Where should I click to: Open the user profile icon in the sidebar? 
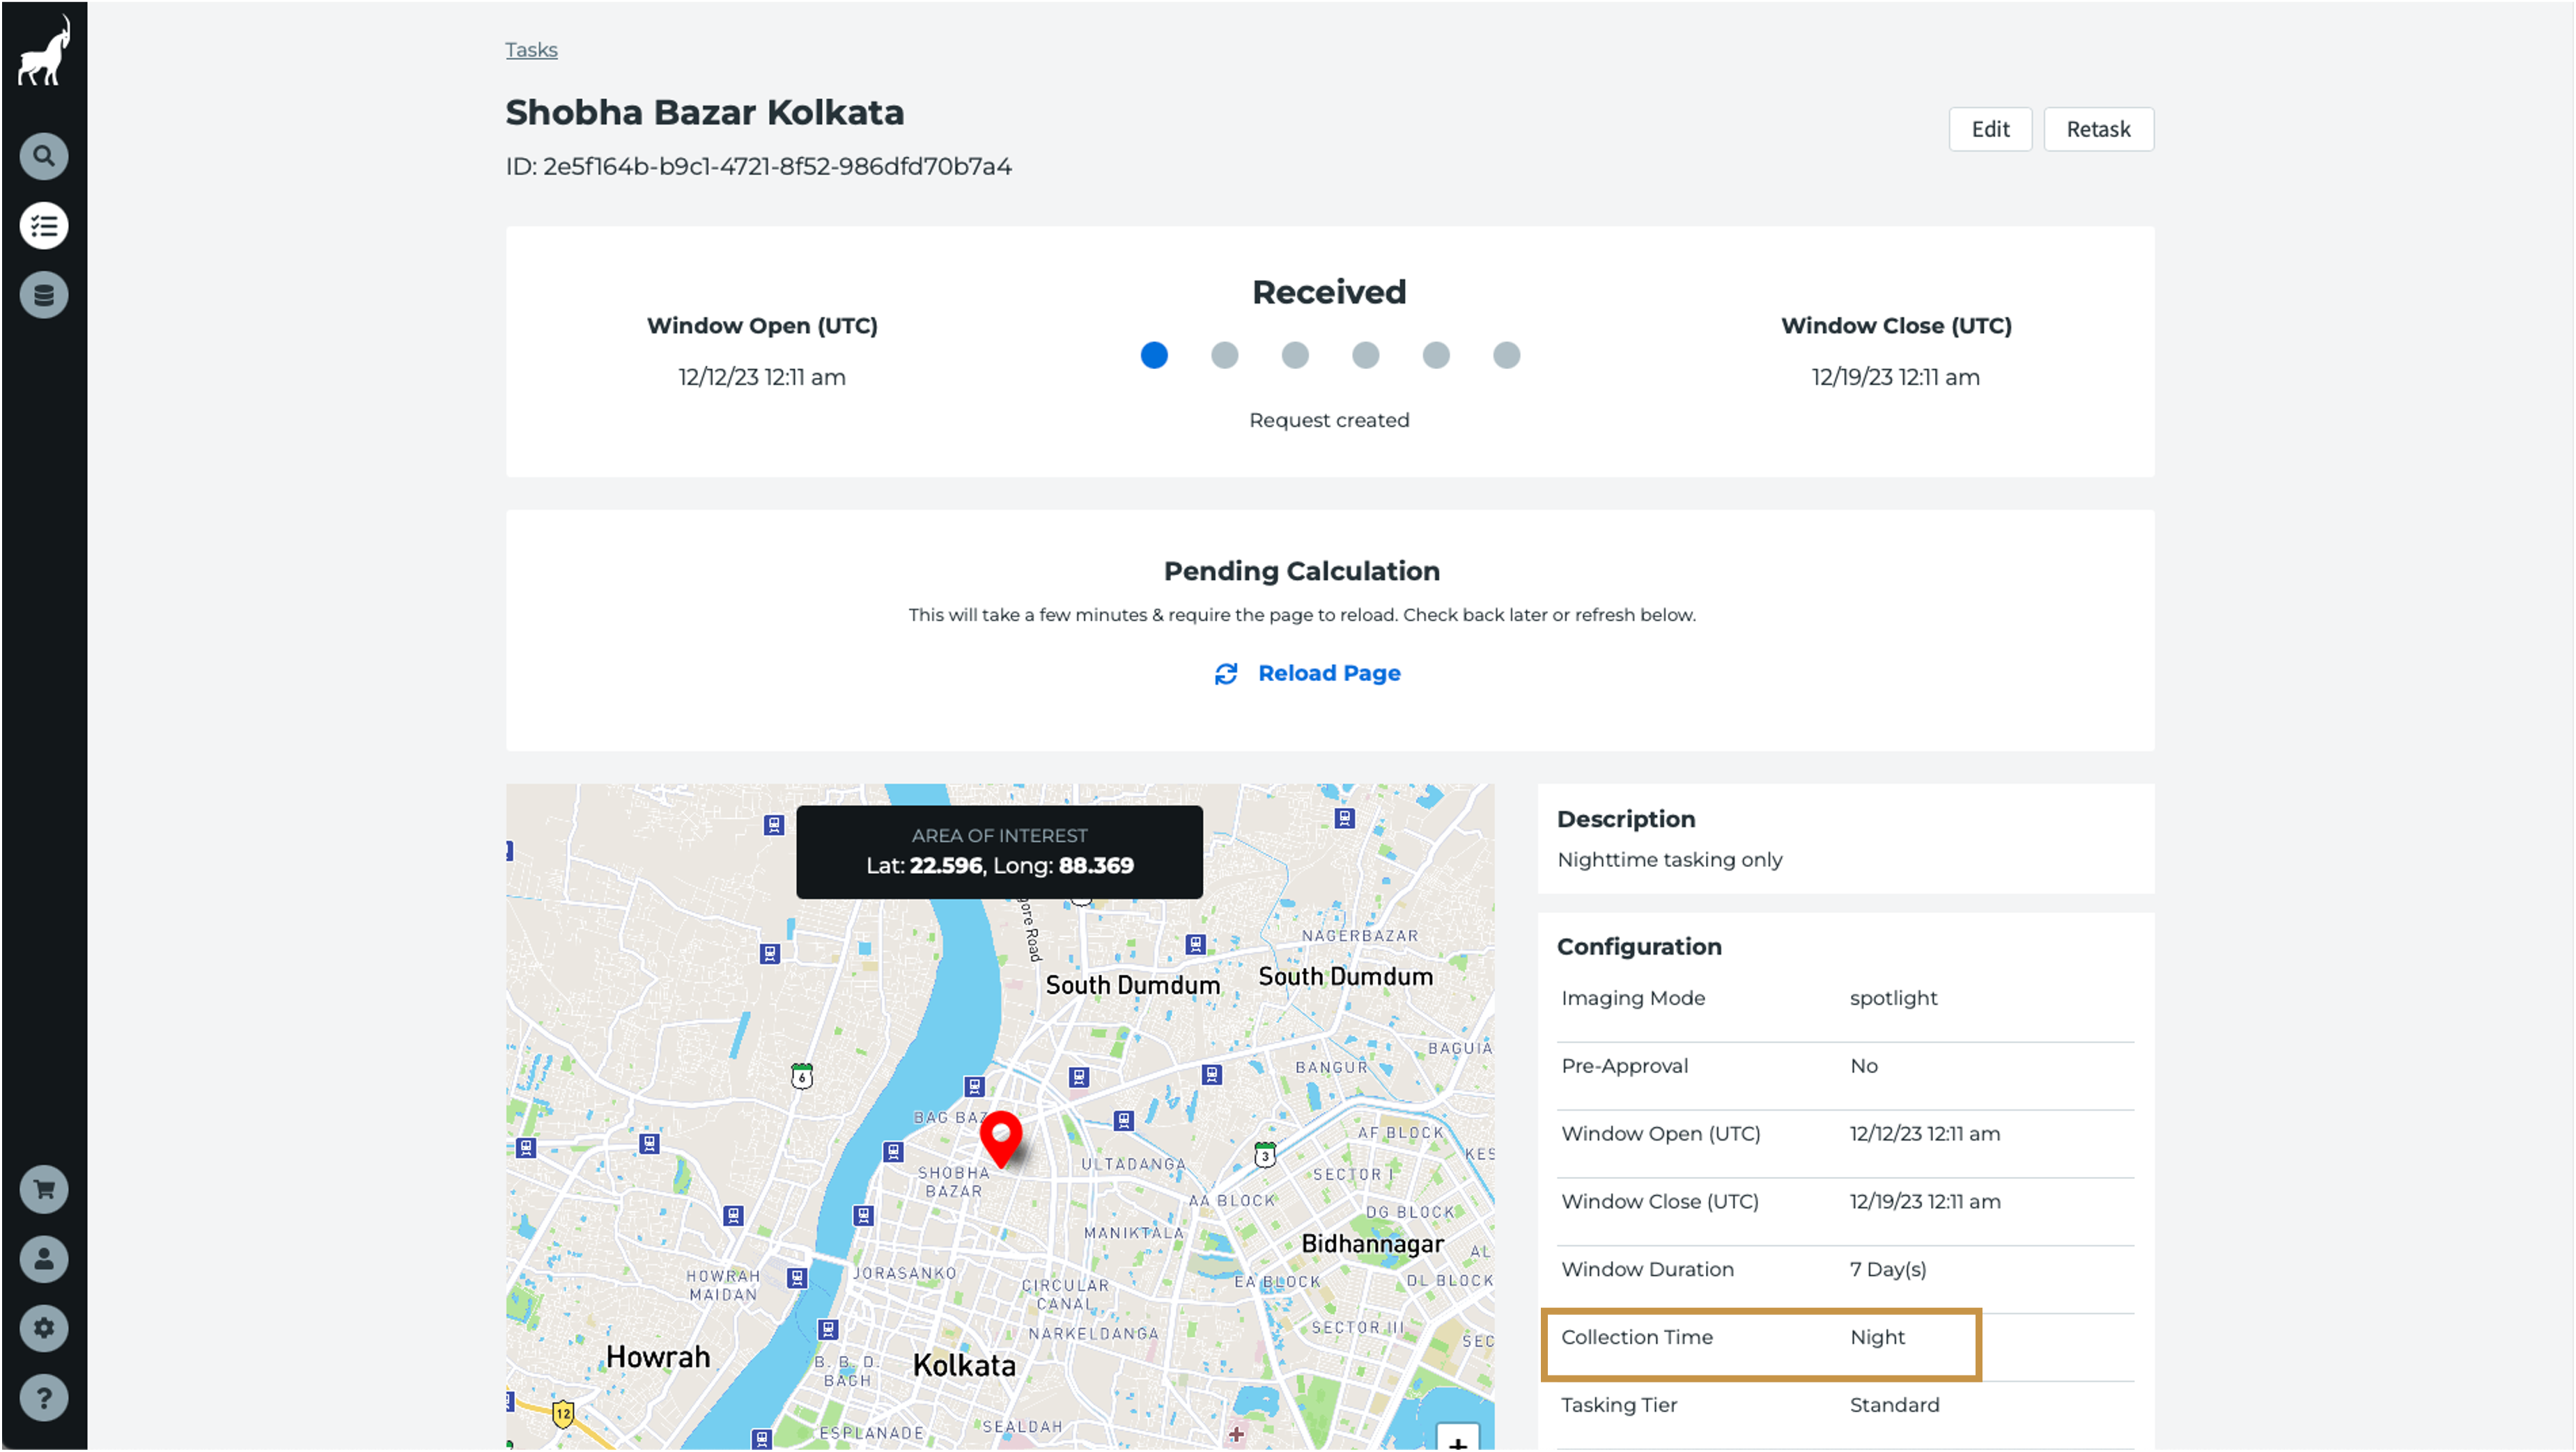click(x=44, y=1260)
